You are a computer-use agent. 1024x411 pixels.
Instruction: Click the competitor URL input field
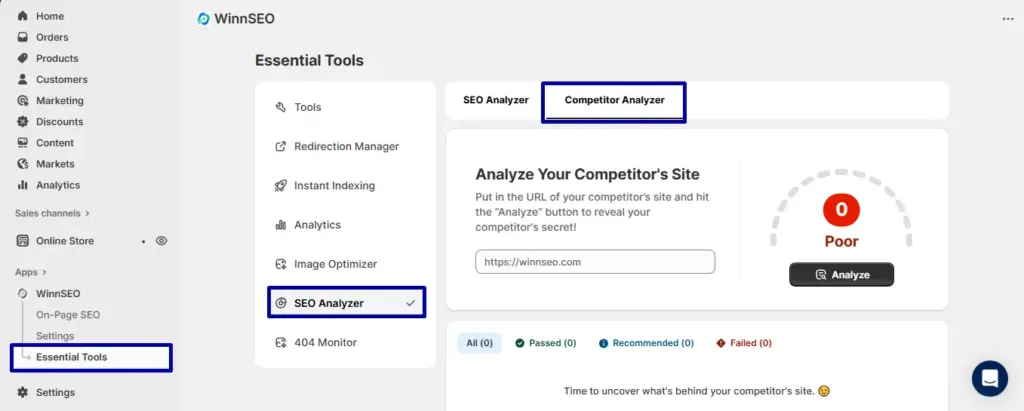point(595,262)
